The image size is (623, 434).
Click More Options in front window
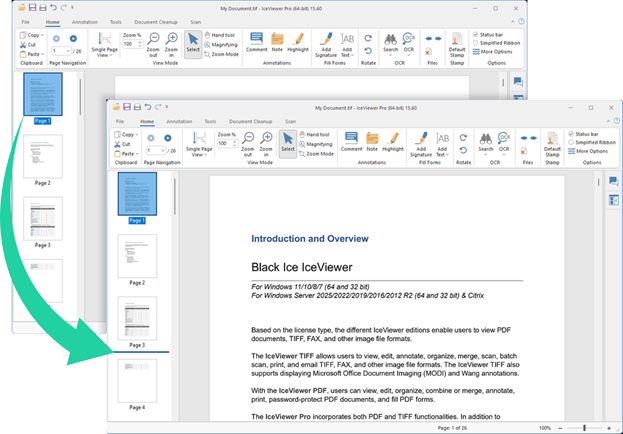pos(591,151)
